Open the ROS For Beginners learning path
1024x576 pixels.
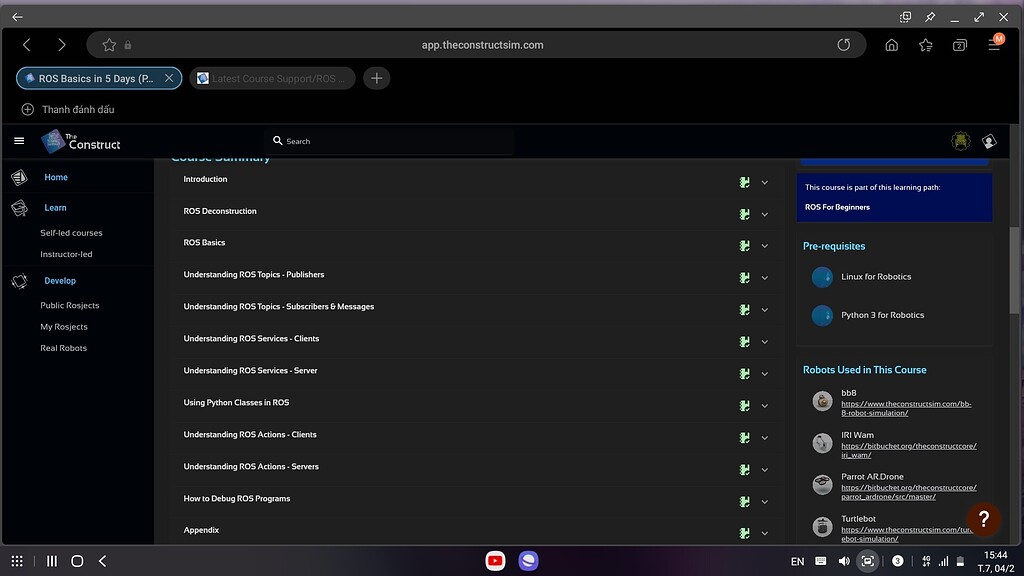(837, 207)
